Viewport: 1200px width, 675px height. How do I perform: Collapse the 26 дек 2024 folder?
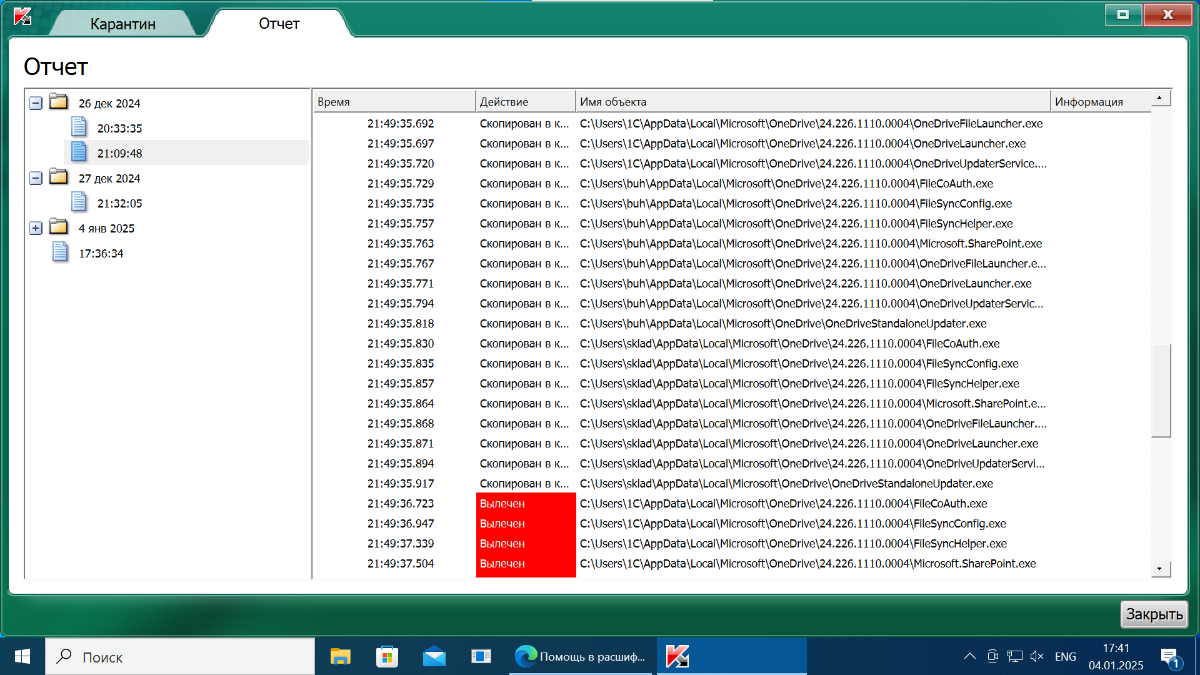[36, 103]
